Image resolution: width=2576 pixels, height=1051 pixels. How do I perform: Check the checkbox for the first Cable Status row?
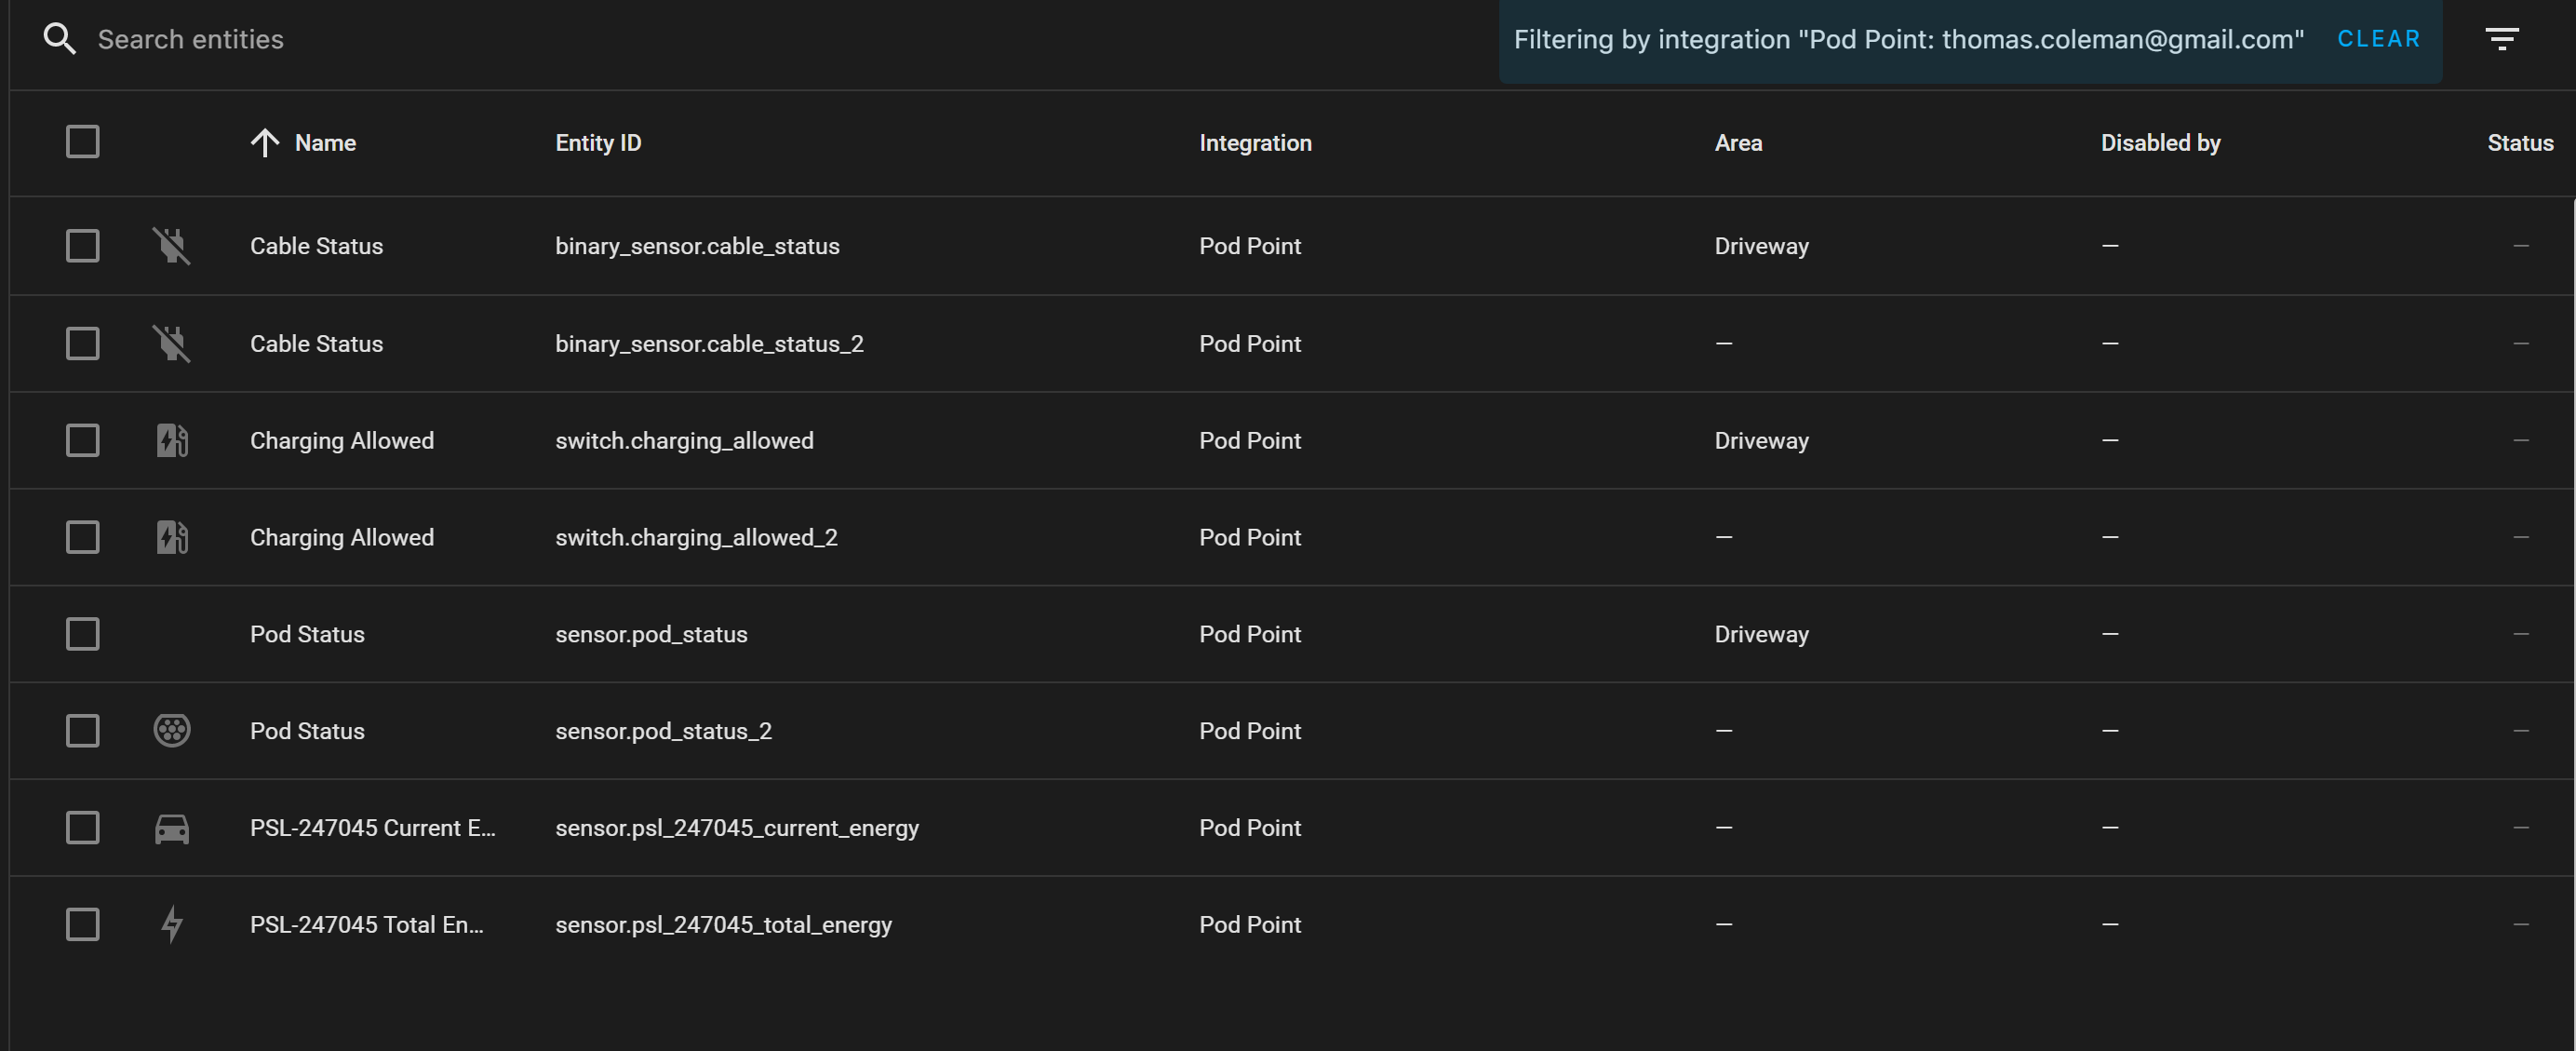click(83, 245)
